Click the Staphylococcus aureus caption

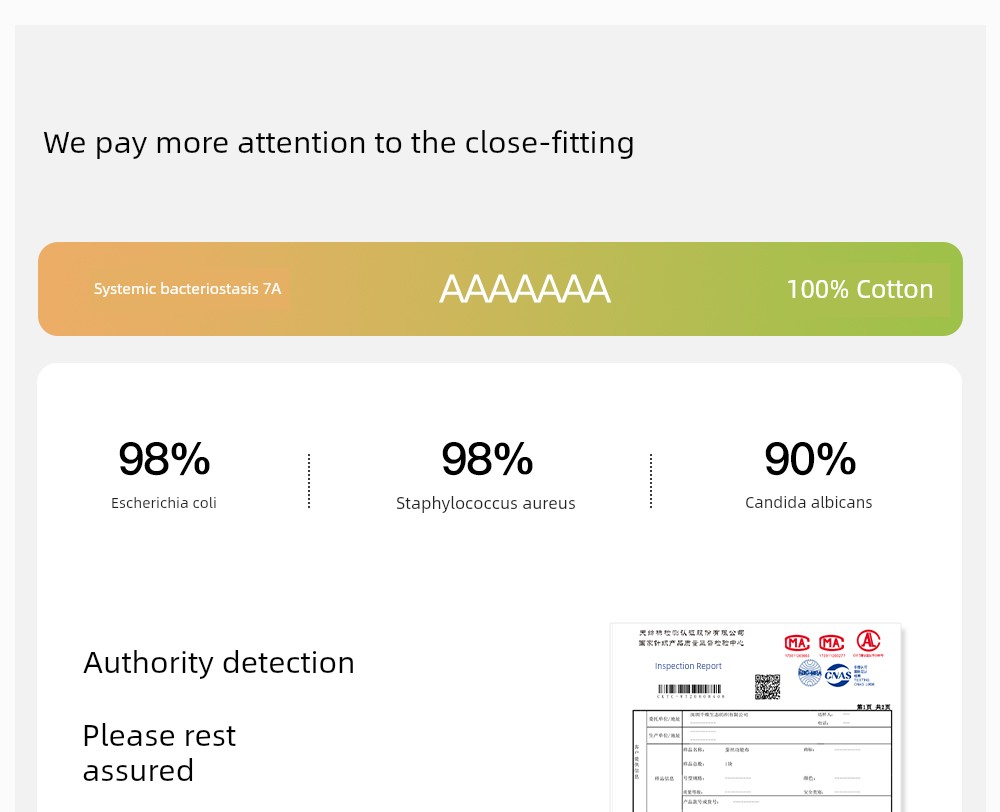(x=486, y=503)
